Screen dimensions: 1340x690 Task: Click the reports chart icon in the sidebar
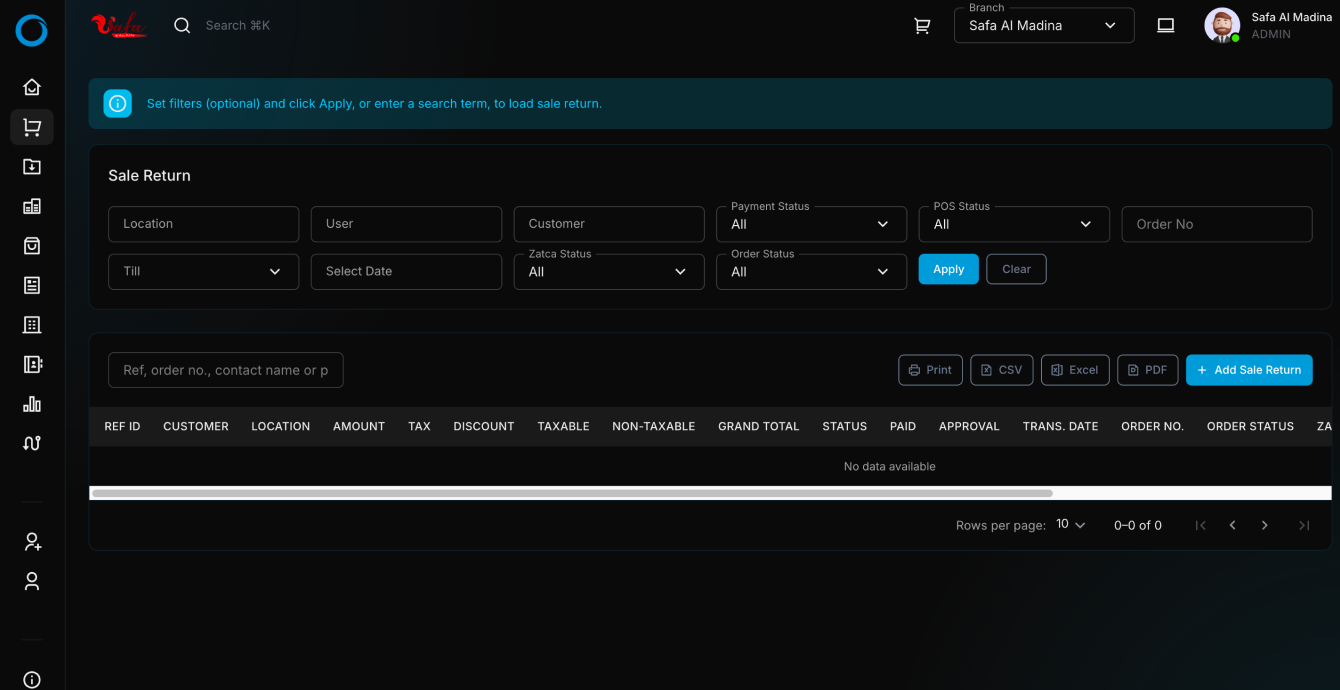32,206
